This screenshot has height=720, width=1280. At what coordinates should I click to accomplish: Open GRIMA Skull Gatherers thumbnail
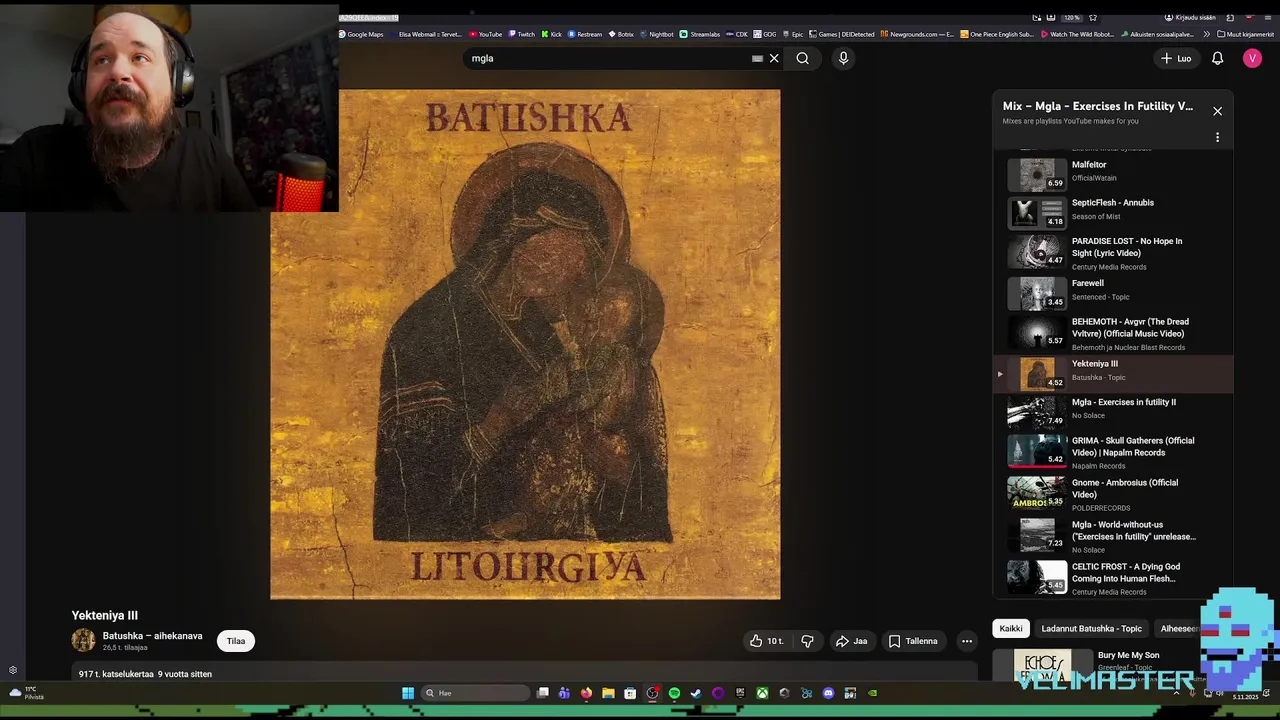(1037, 451)
